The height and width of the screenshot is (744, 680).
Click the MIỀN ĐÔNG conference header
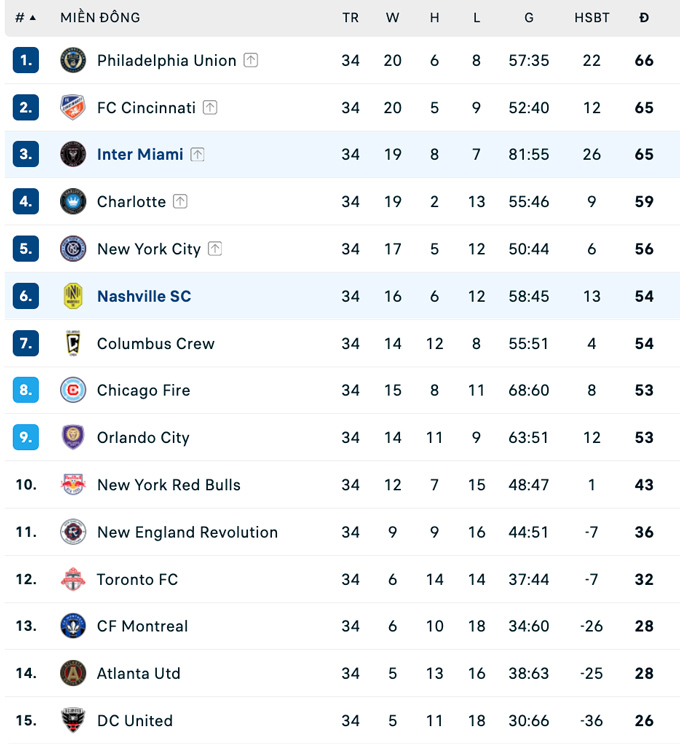pos(100,18)
